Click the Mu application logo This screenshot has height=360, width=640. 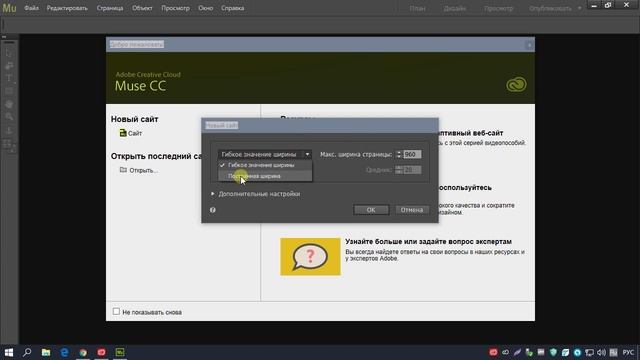point(9,8)
